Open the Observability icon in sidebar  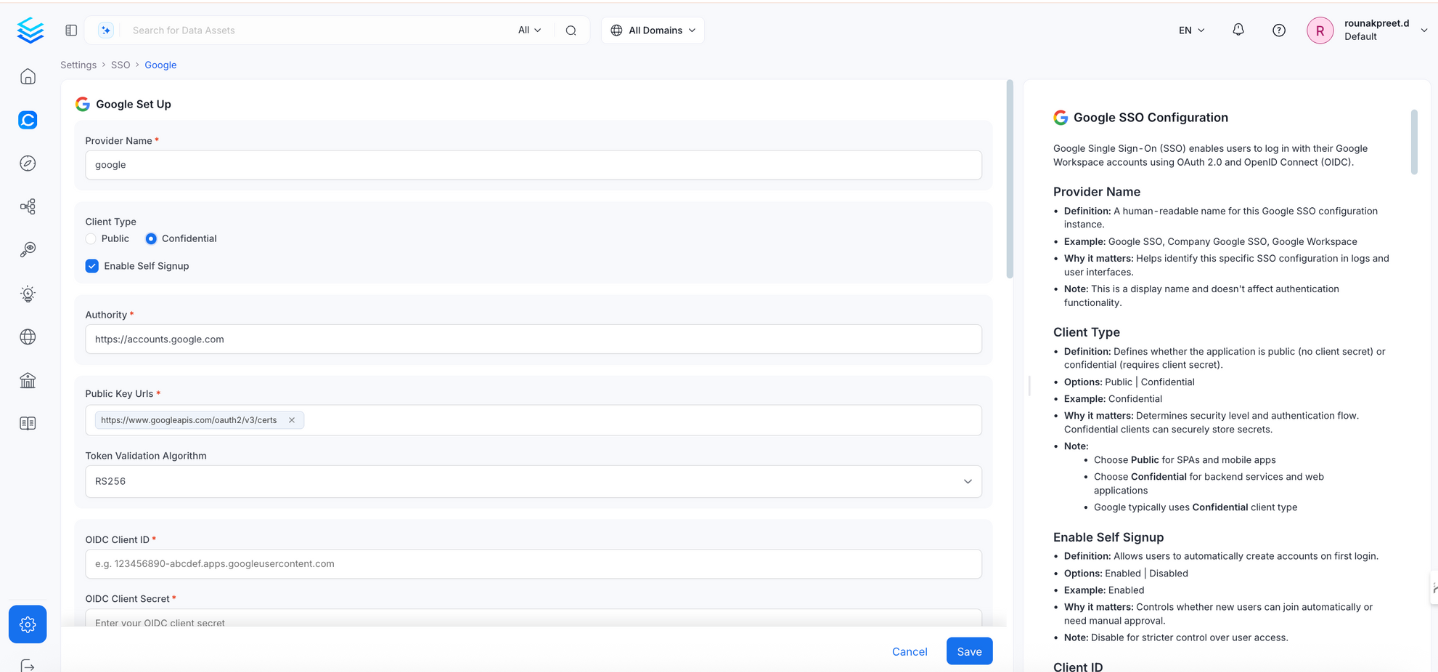pos(28,250)
